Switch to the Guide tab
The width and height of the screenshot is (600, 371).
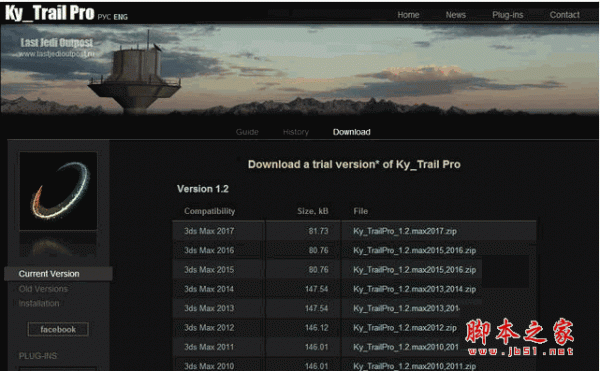tap(247, 132)
